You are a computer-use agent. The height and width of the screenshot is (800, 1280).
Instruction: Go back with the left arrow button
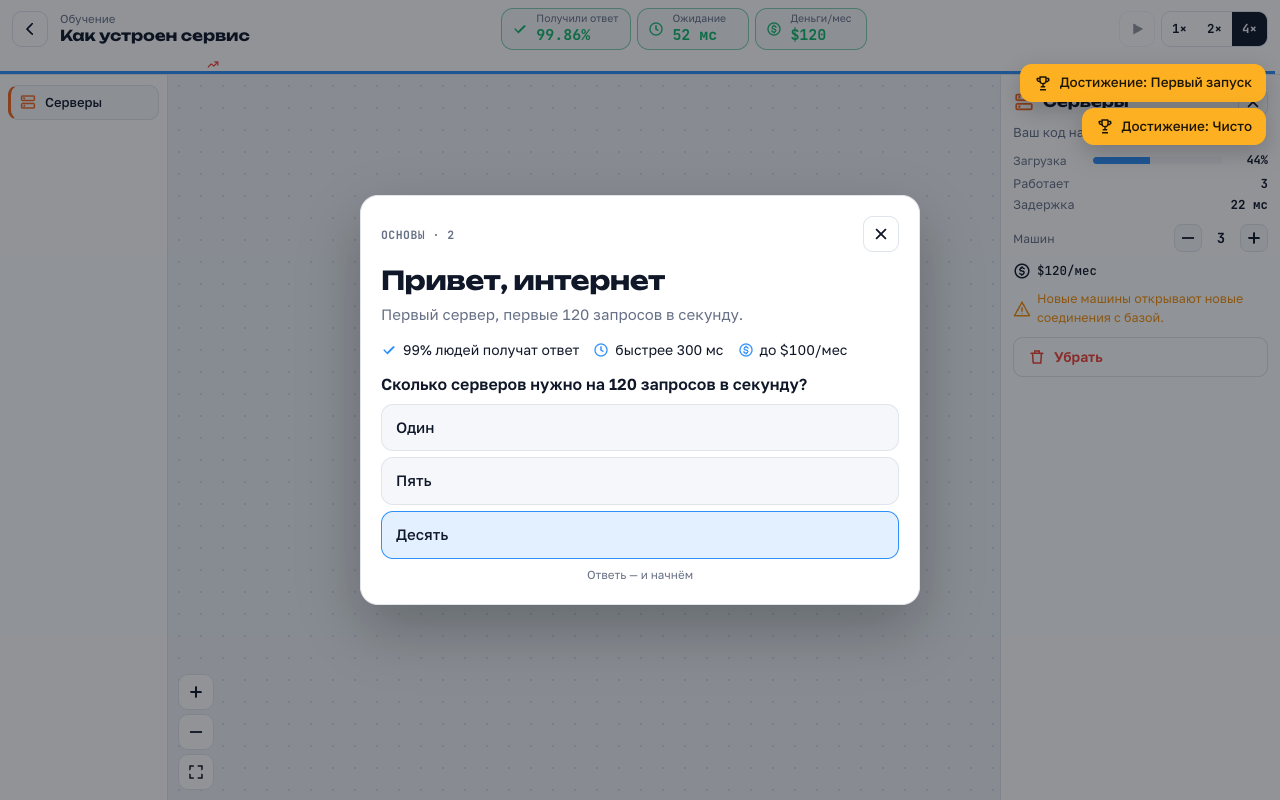30,29
